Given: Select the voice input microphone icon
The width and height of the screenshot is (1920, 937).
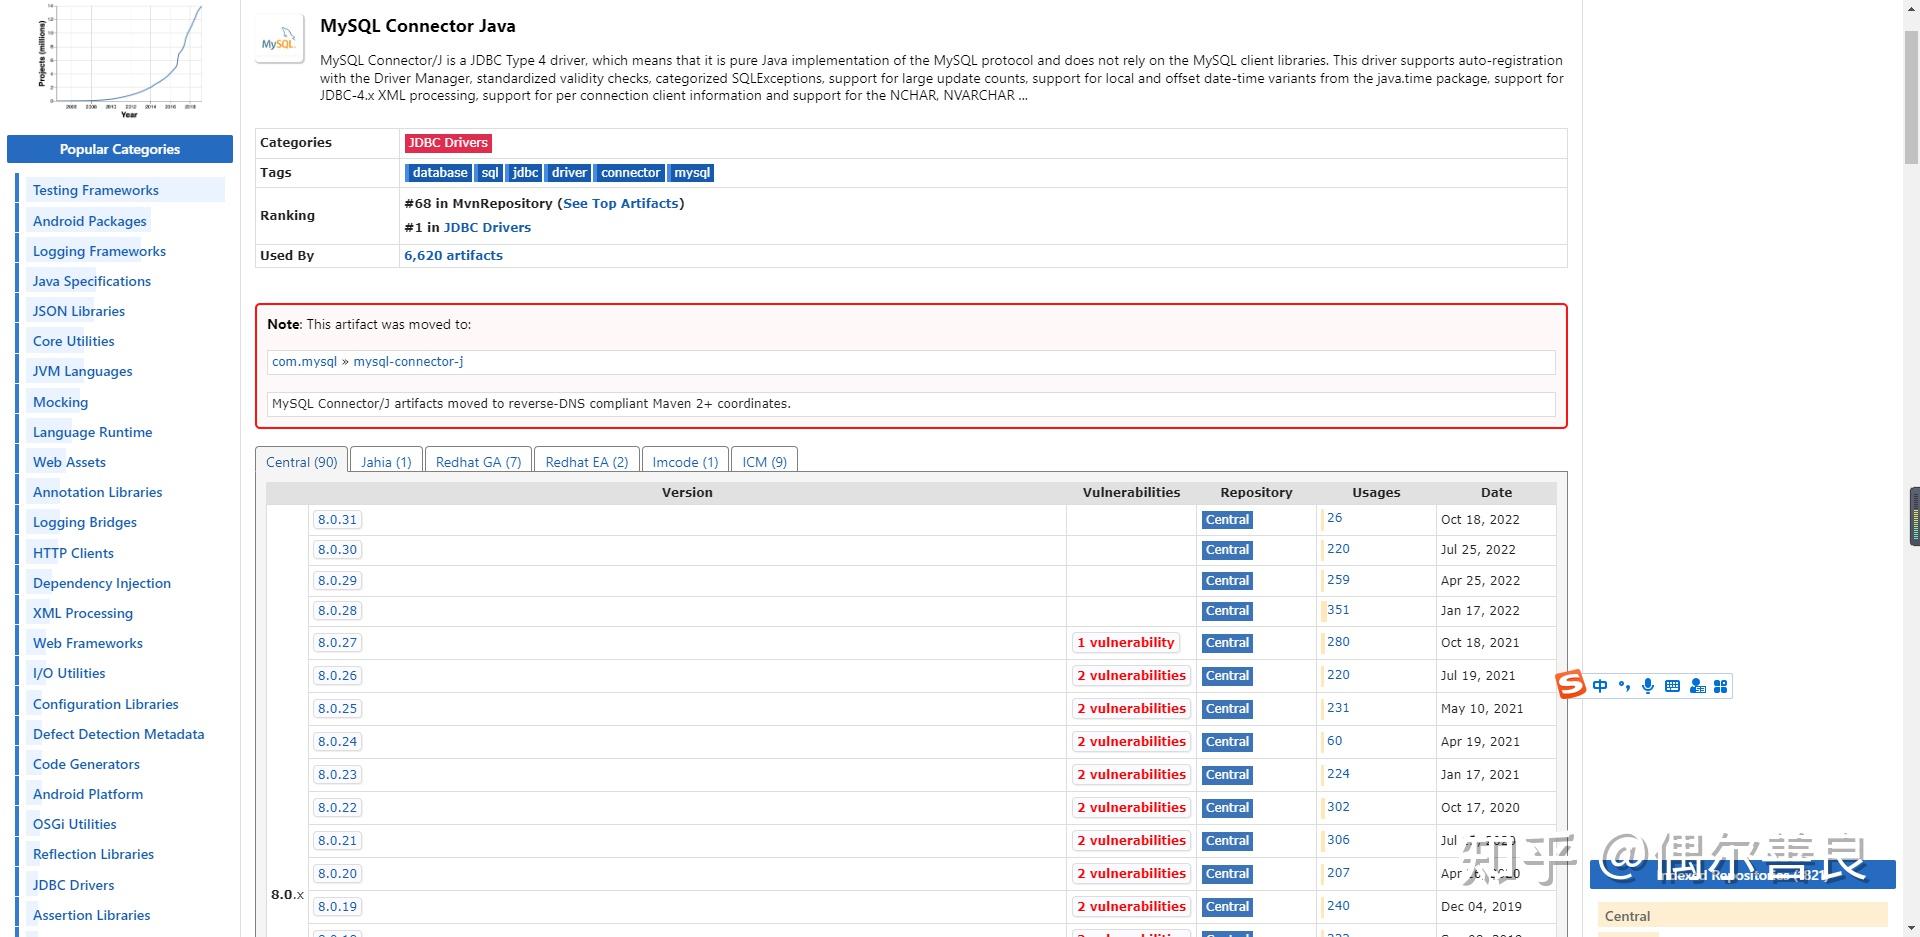Looking at the screenshot, I should click(x=1648, y=686).
